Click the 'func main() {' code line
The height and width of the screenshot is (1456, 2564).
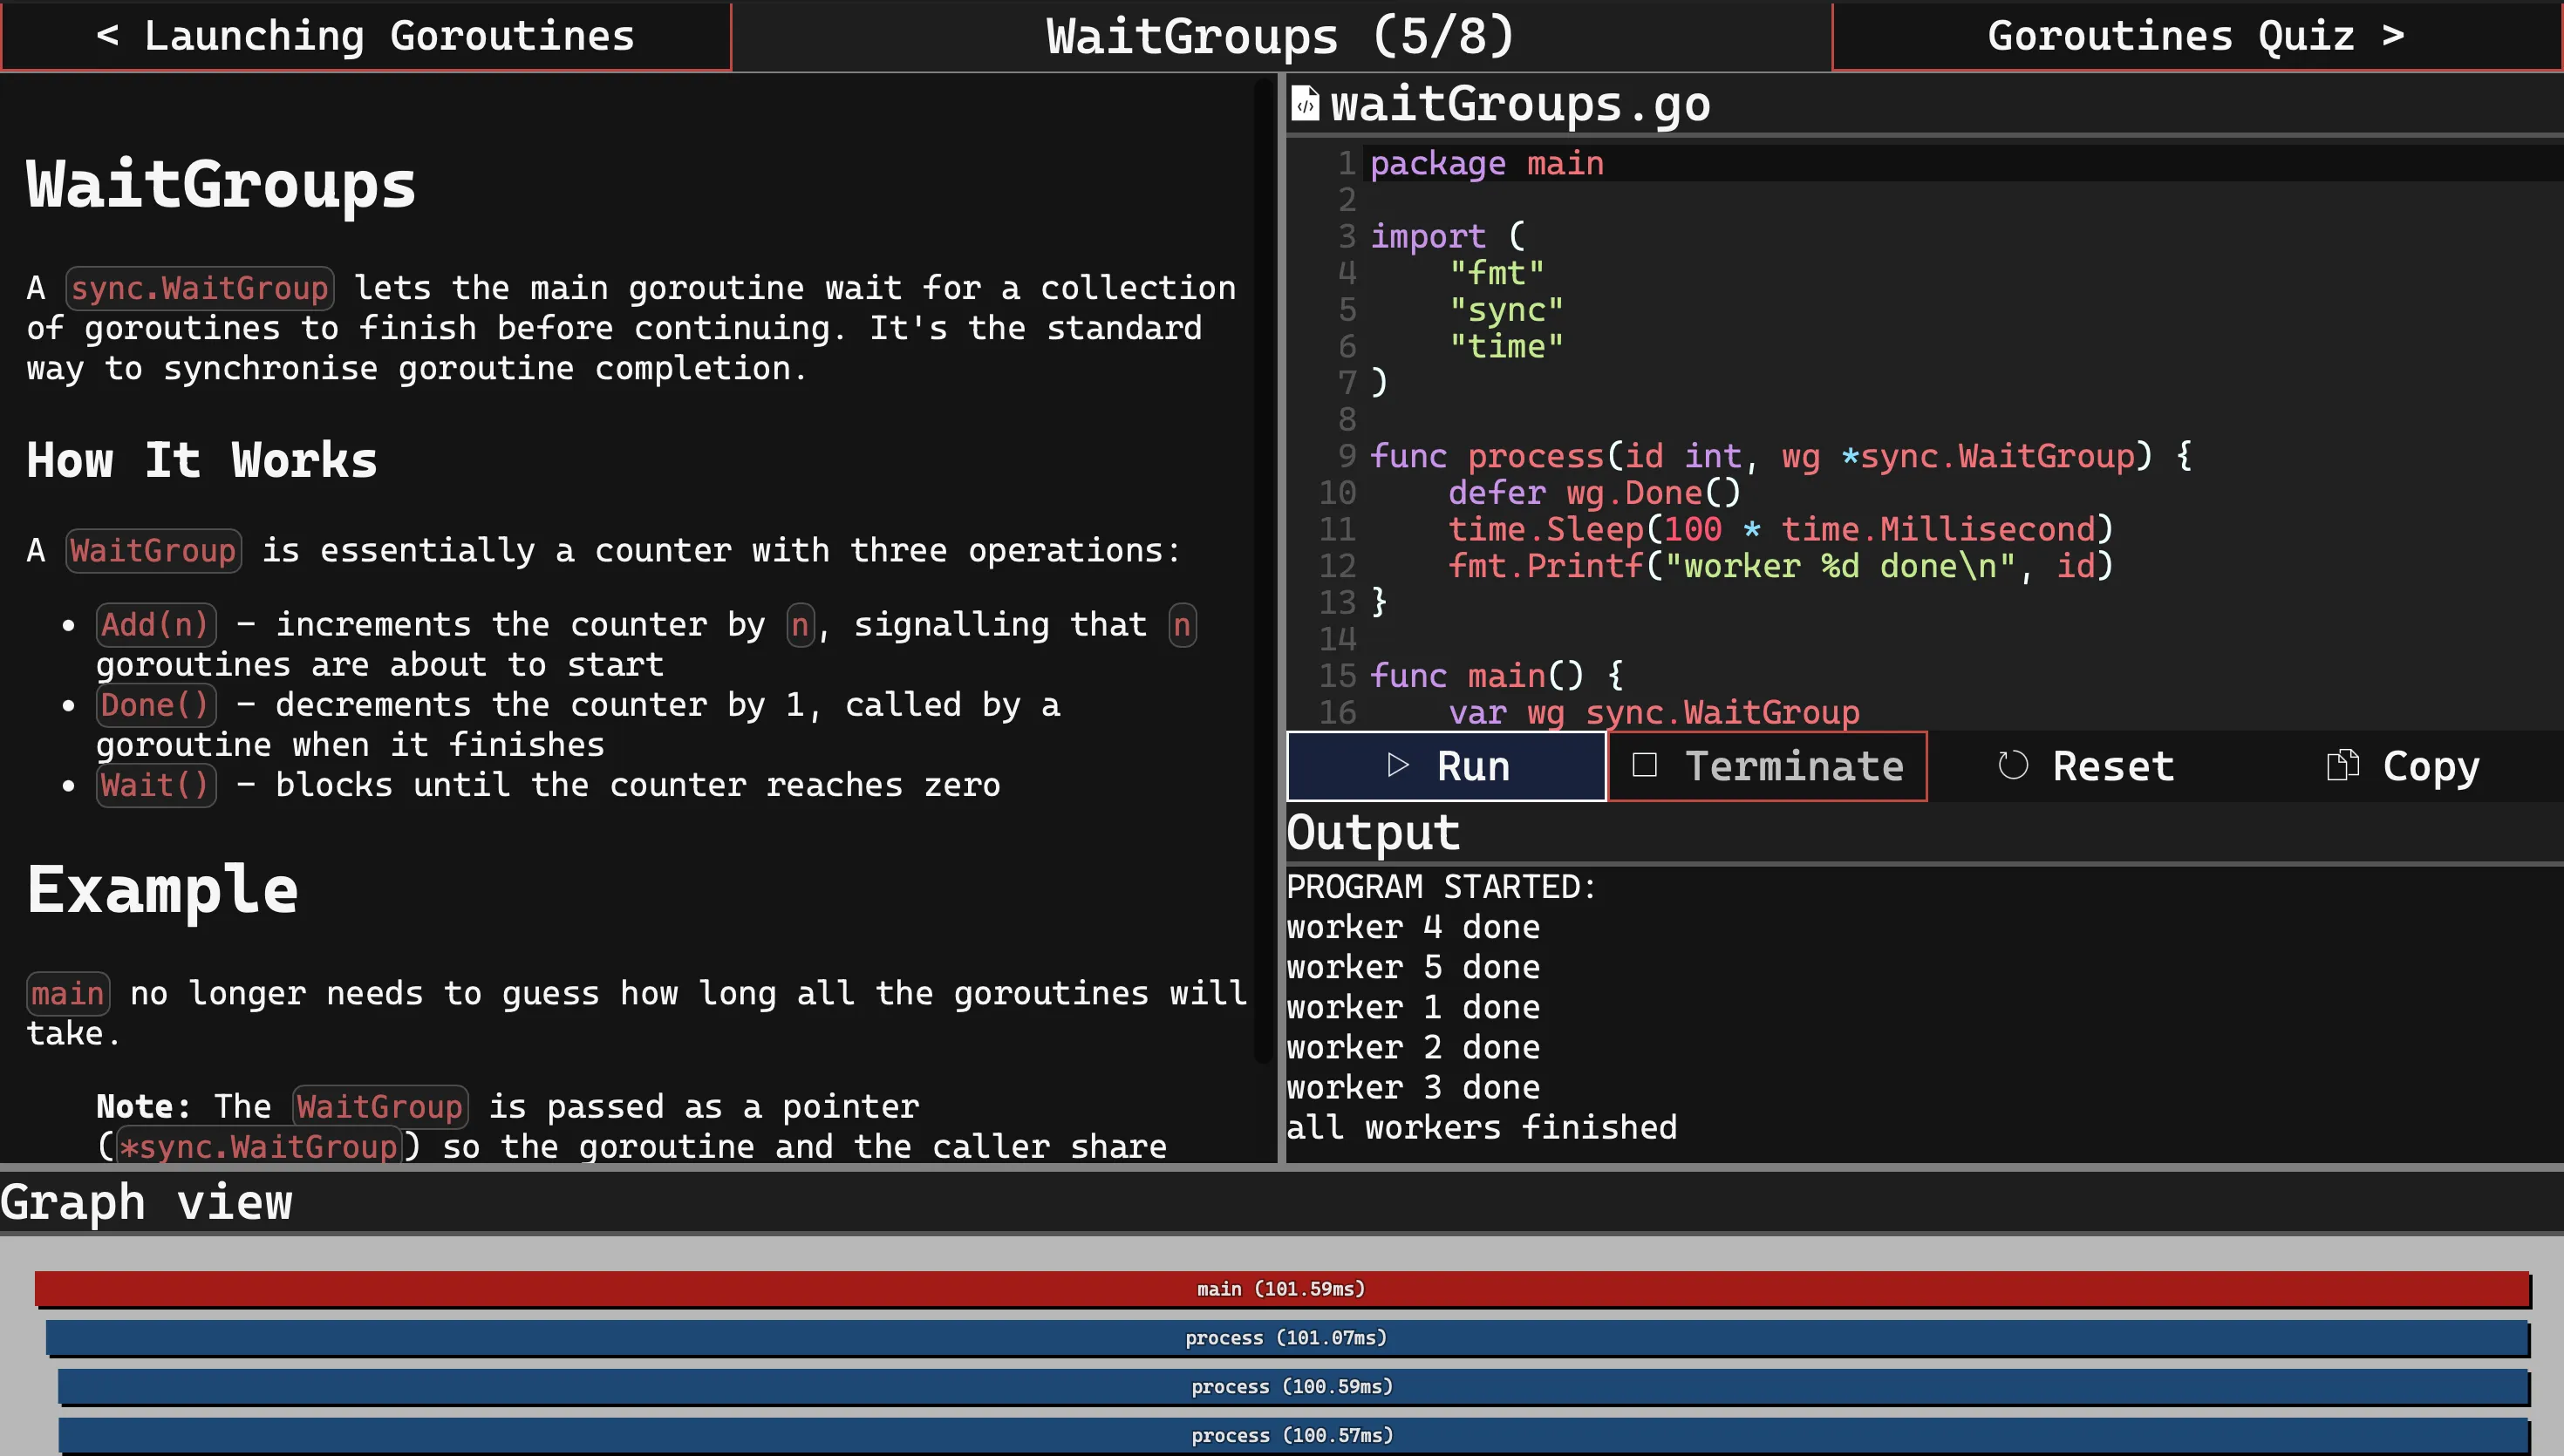click(x=1496, y=676)
